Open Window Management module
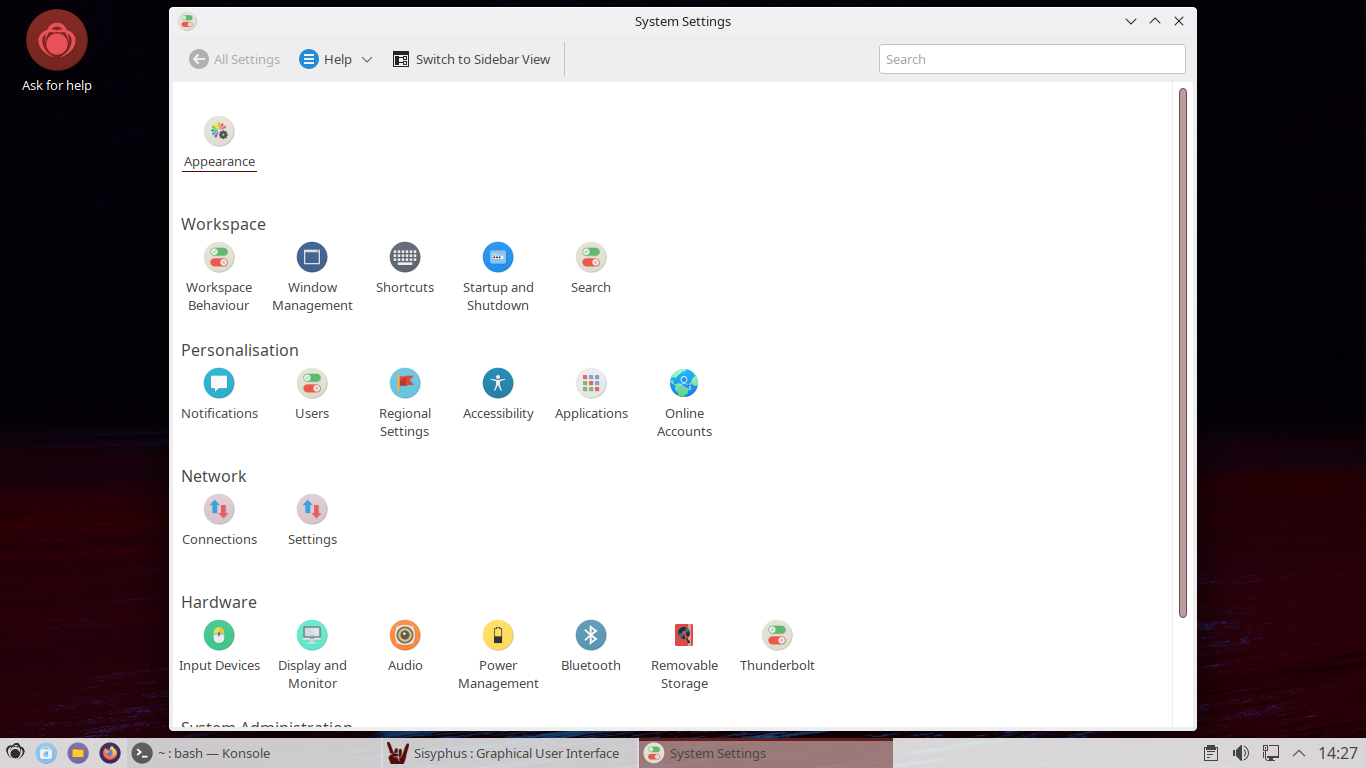The image size is (1366, 768). pos(312,278)
